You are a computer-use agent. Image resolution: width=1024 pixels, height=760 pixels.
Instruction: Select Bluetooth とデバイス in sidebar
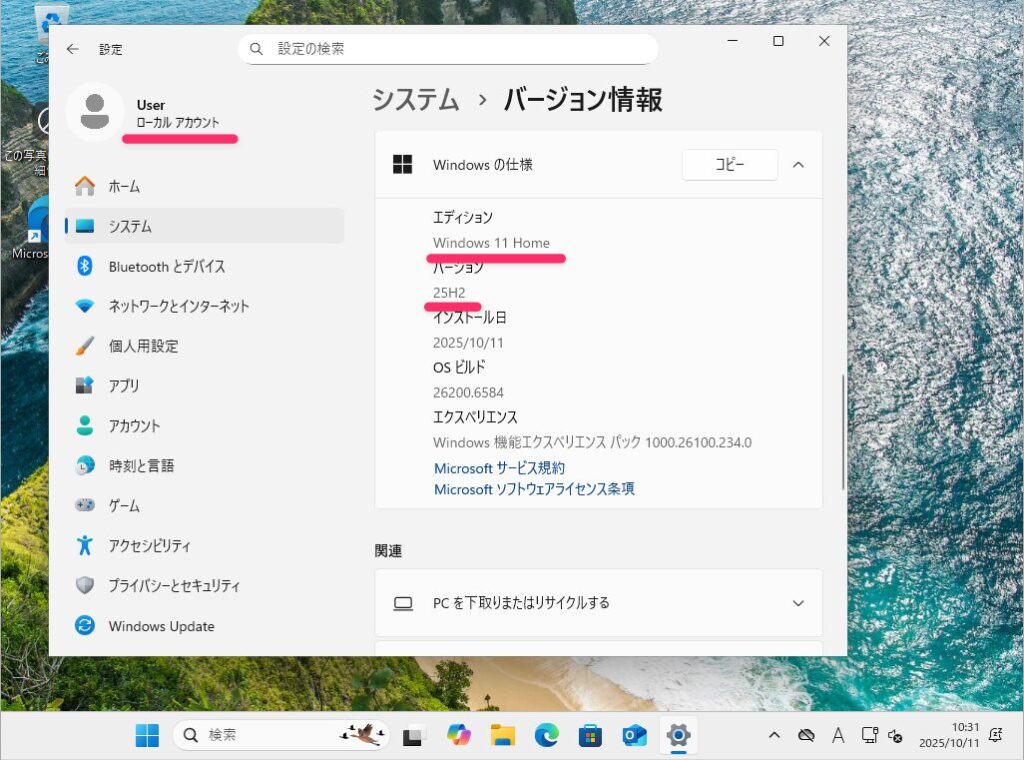click(x=166, y=267)
